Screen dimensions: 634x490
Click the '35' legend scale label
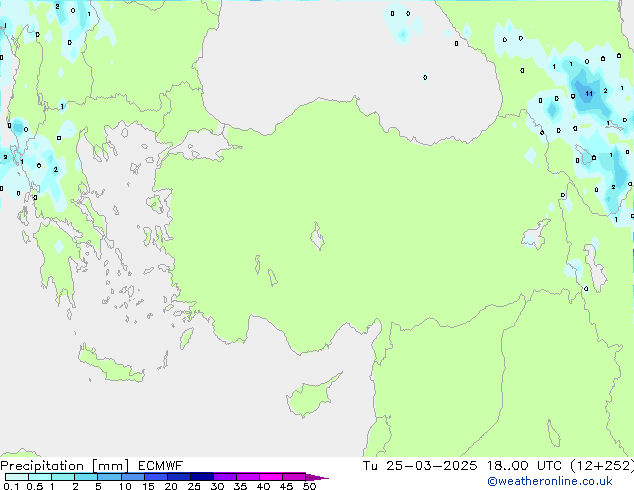[240, 486]
